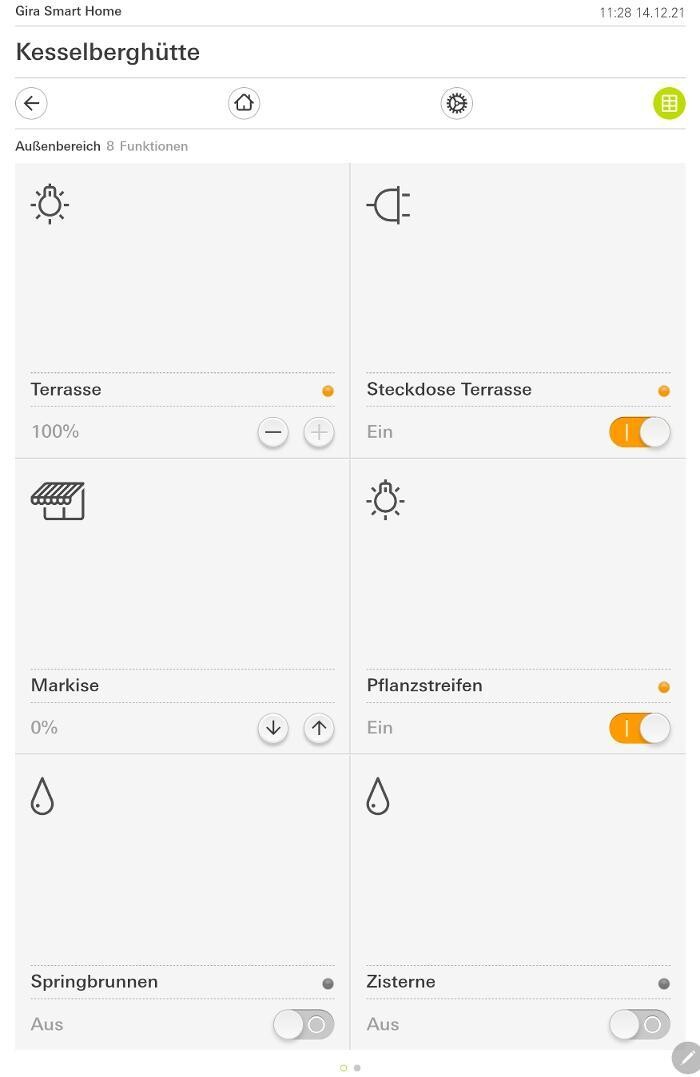The height and width of the screenshot is (1077, 700).
Task: Click the Zisterne water drop icon
Action: [x=377, y=797]
